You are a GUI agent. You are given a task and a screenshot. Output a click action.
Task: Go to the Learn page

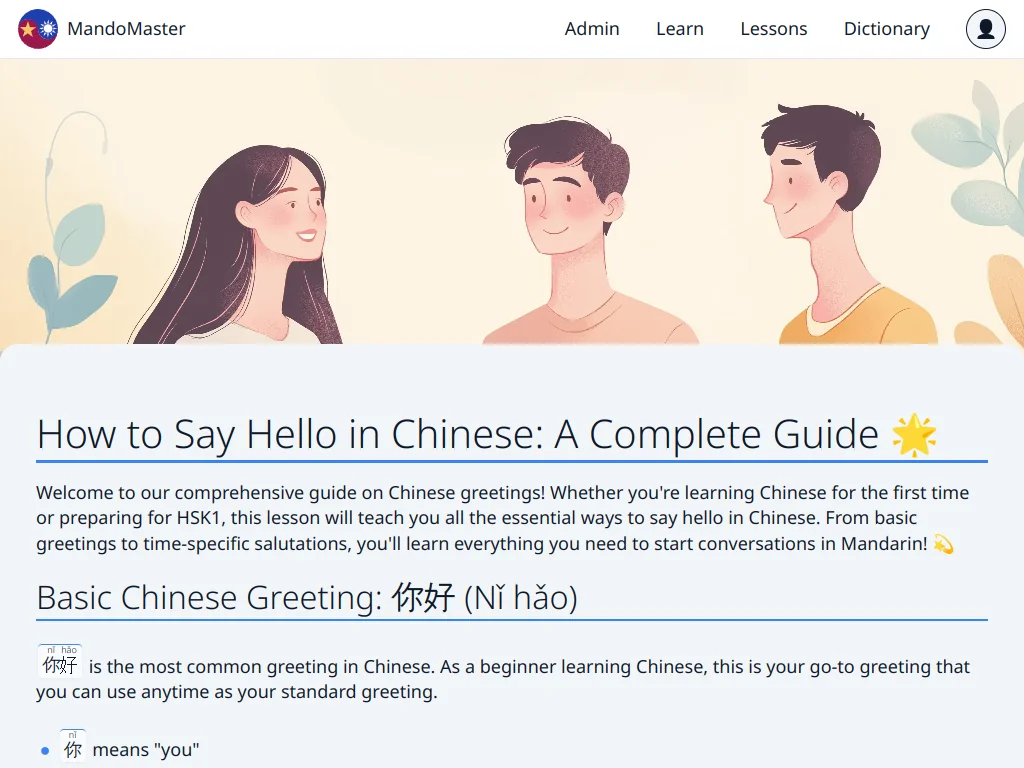coord(680,29)
